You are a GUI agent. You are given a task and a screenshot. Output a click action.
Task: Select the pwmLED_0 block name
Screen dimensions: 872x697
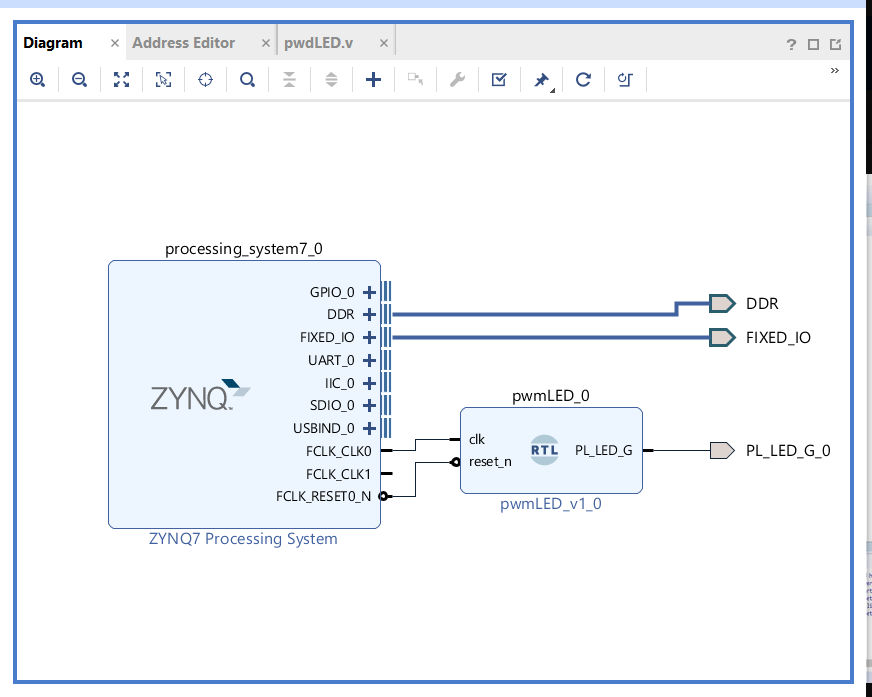click(x=551, y=396)
